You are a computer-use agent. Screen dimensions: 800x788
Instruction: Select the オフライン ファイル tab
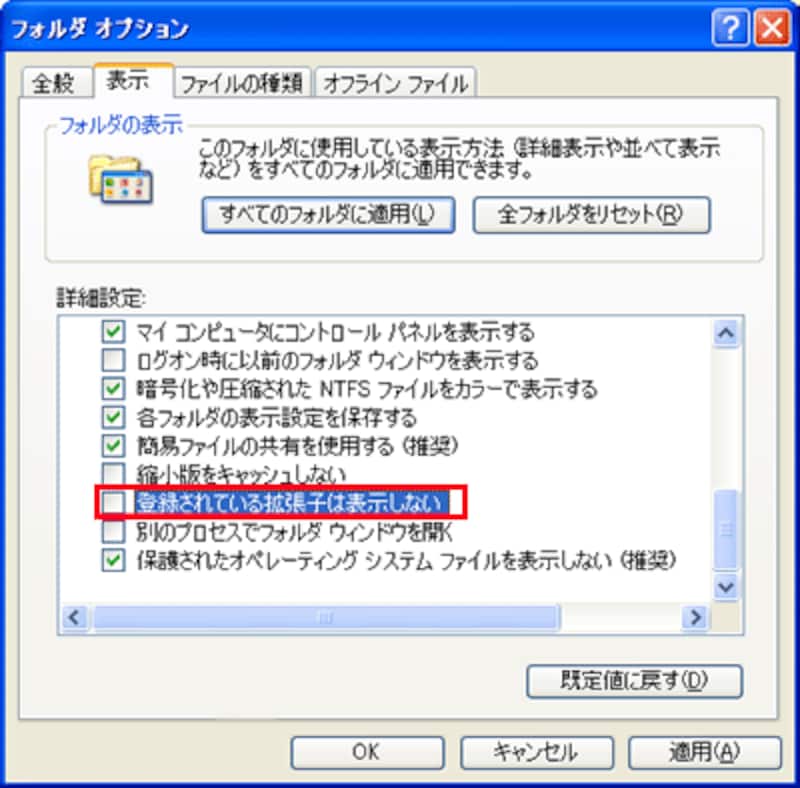396,83
